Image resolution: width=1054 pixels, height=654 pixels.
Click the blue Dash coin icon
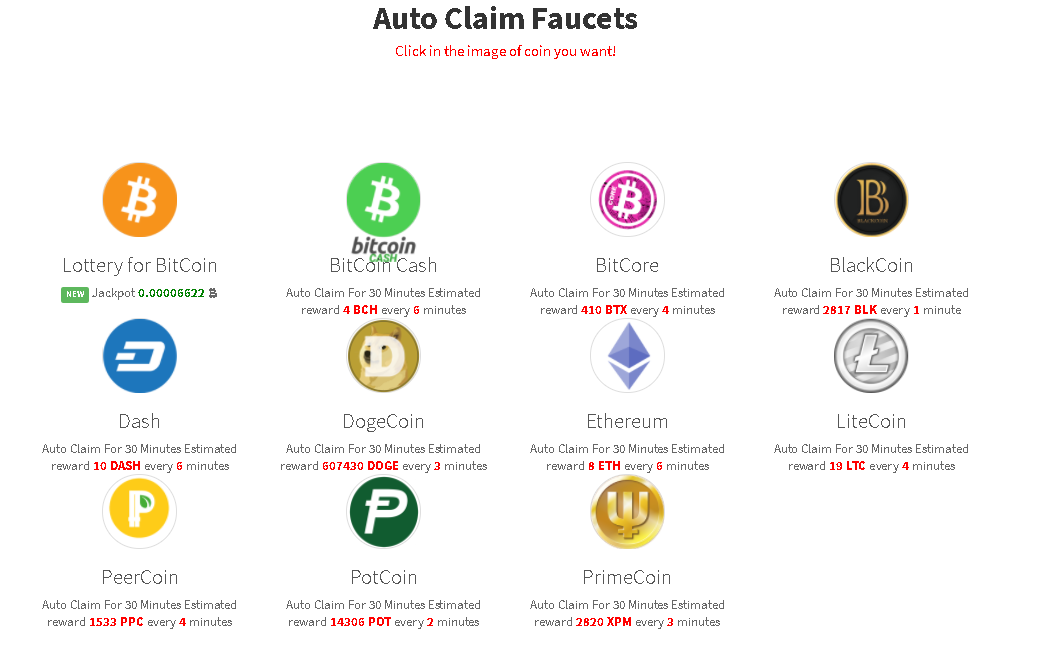tap(140, 356)
